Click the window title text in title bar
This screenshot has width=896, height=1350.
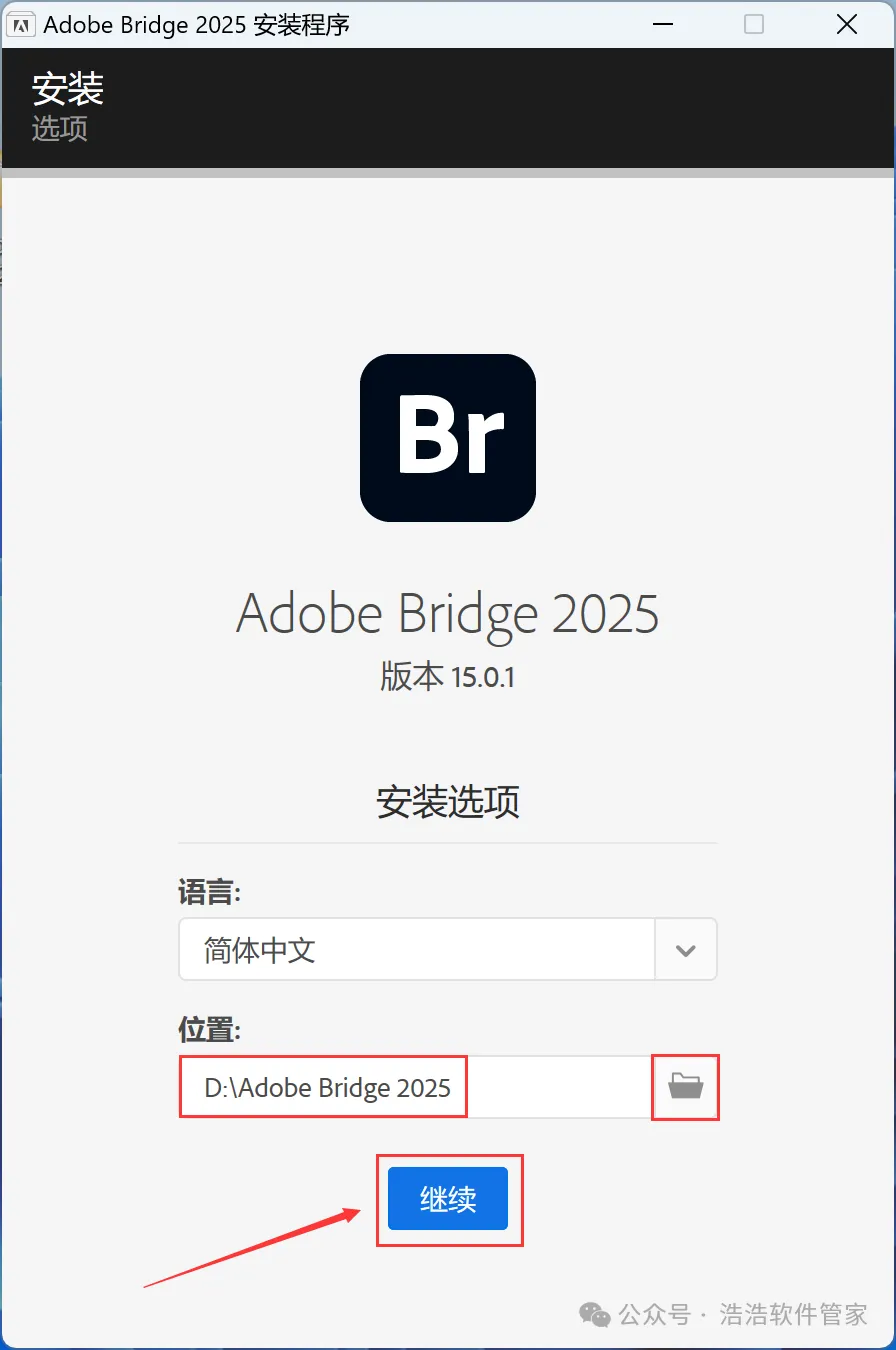click(197, 25)
